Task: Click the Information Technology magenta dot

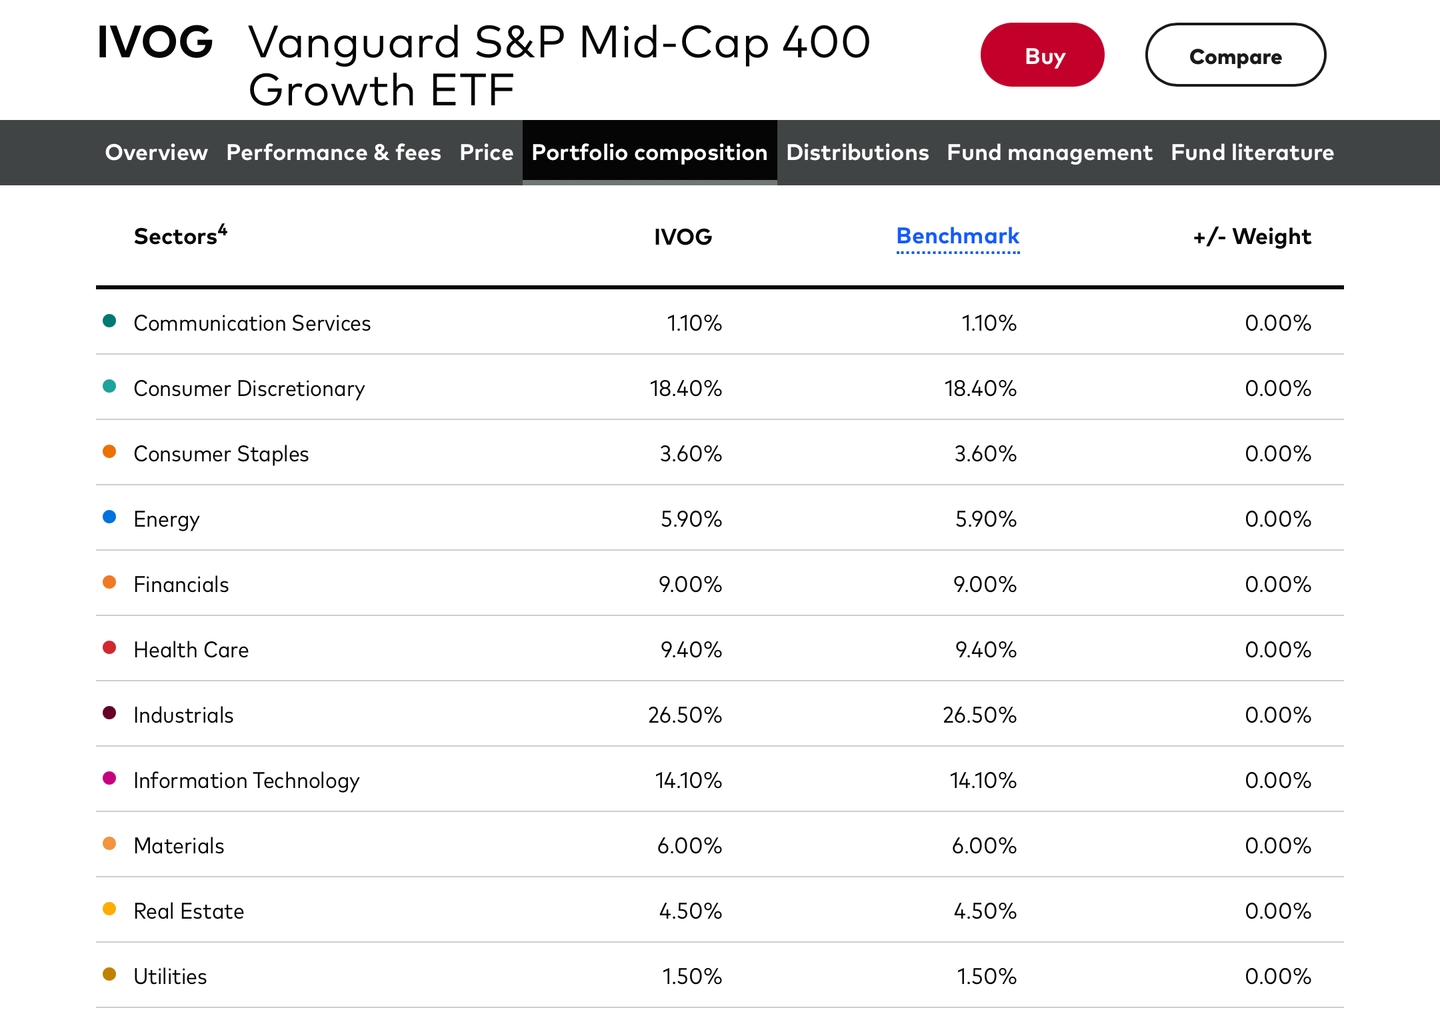Action: [x=110, y=778]
